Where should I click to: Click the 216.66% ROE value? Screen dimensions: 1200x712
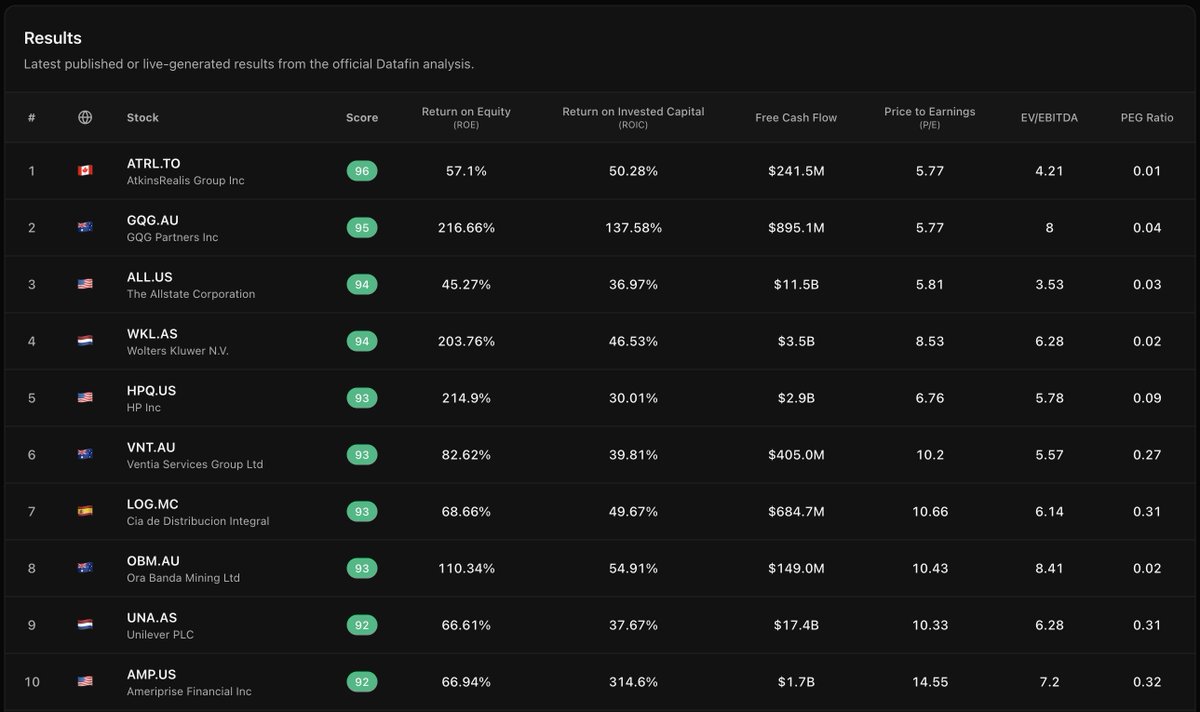[x=466, y=228]
